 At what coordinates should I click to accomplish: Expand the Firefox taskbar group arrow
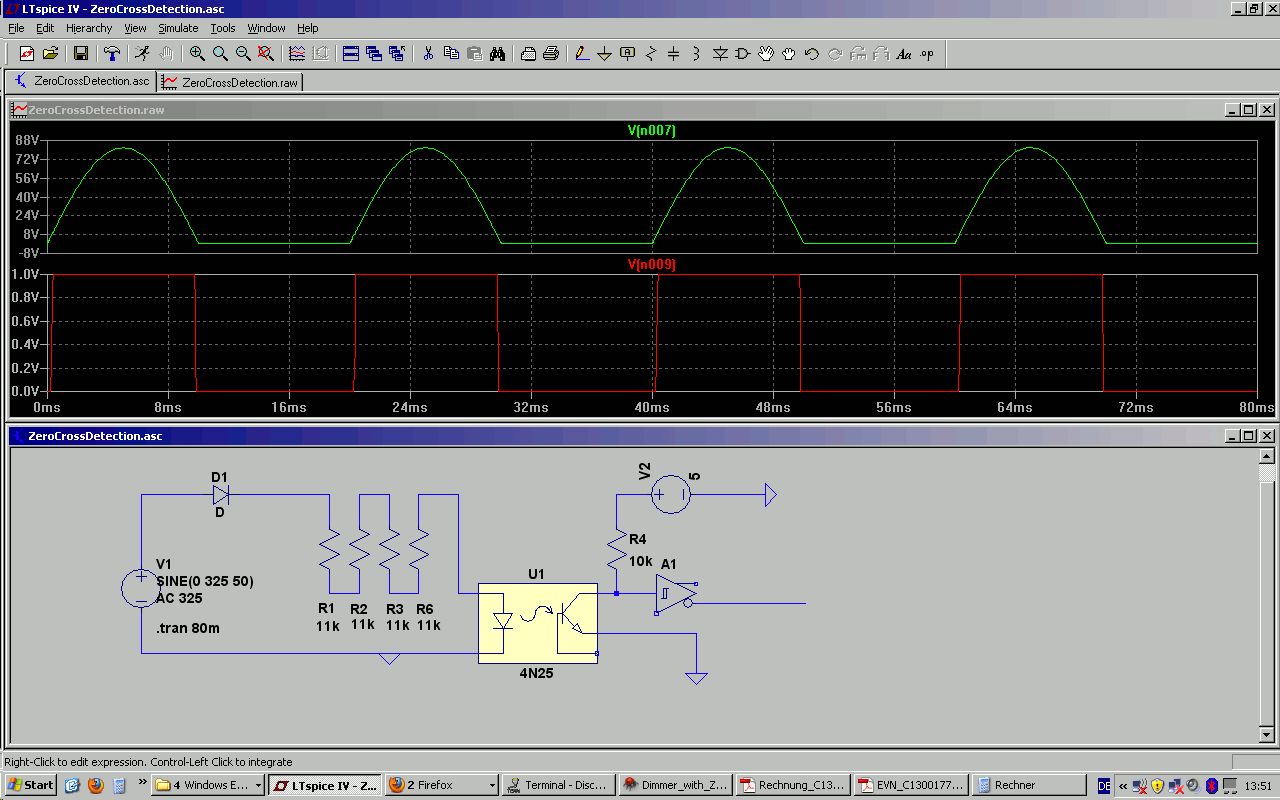tap(490, 786)
